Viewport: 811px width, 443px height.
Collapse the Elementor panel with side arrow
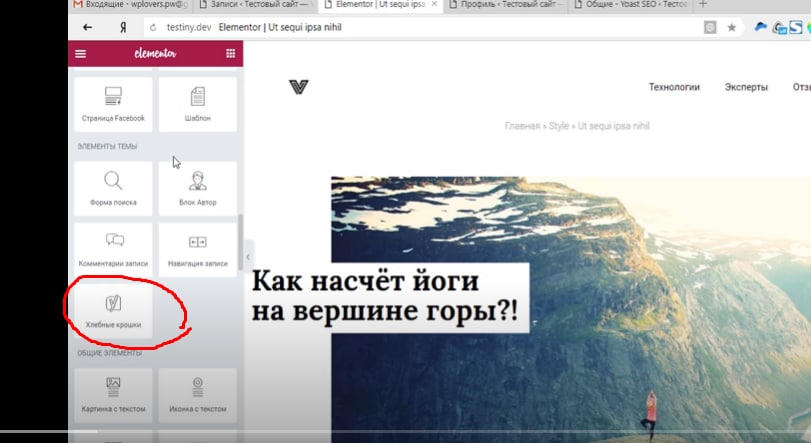248,257
